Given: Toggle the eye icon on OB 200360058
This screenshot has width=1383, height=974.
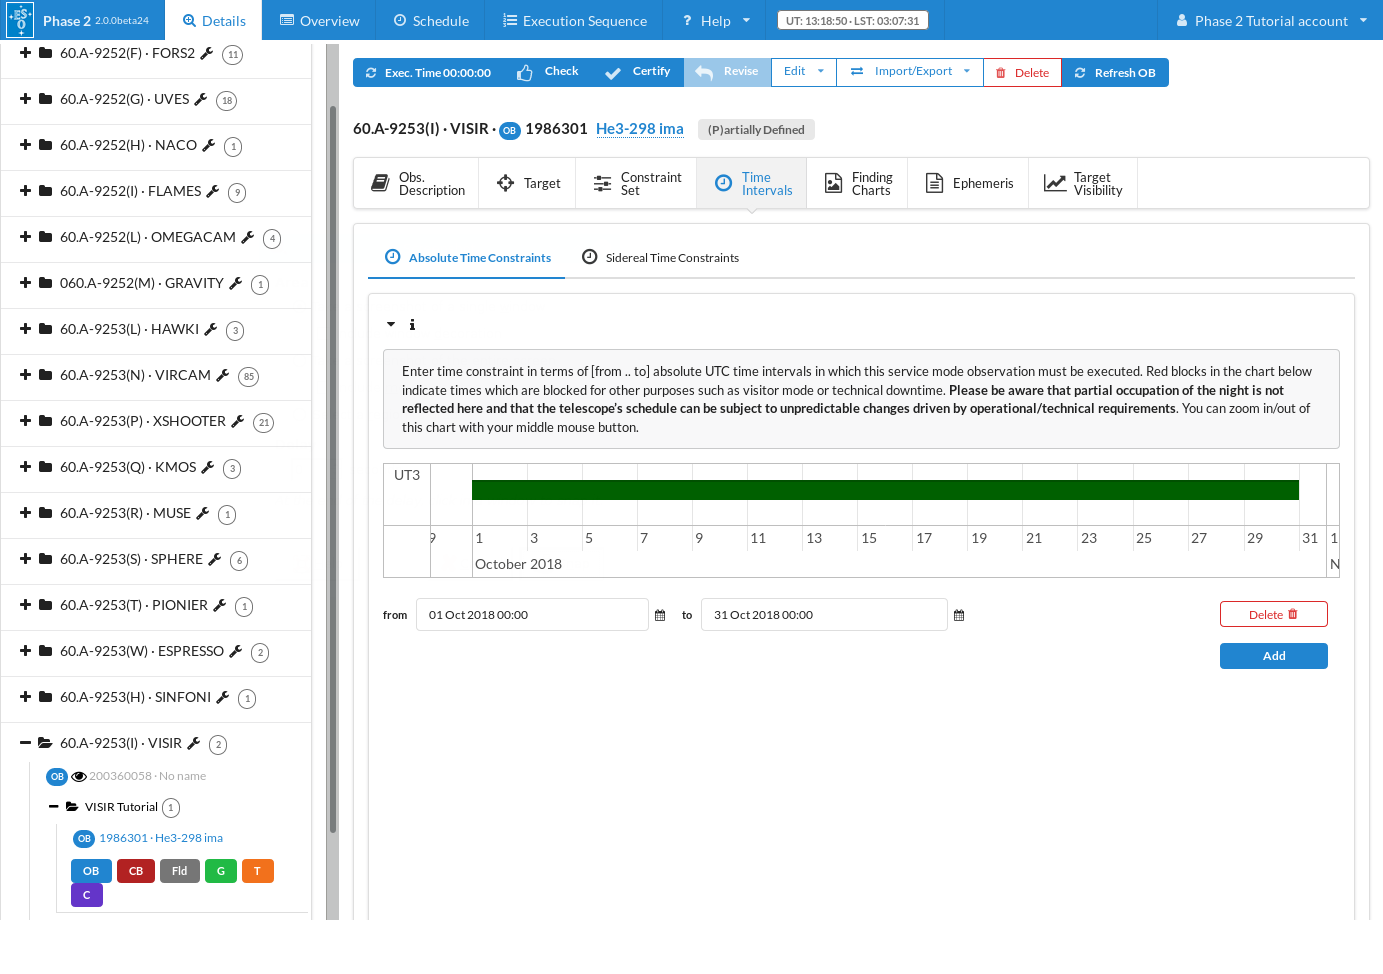Looking at the screenshot, I should (x=79, y=776).
